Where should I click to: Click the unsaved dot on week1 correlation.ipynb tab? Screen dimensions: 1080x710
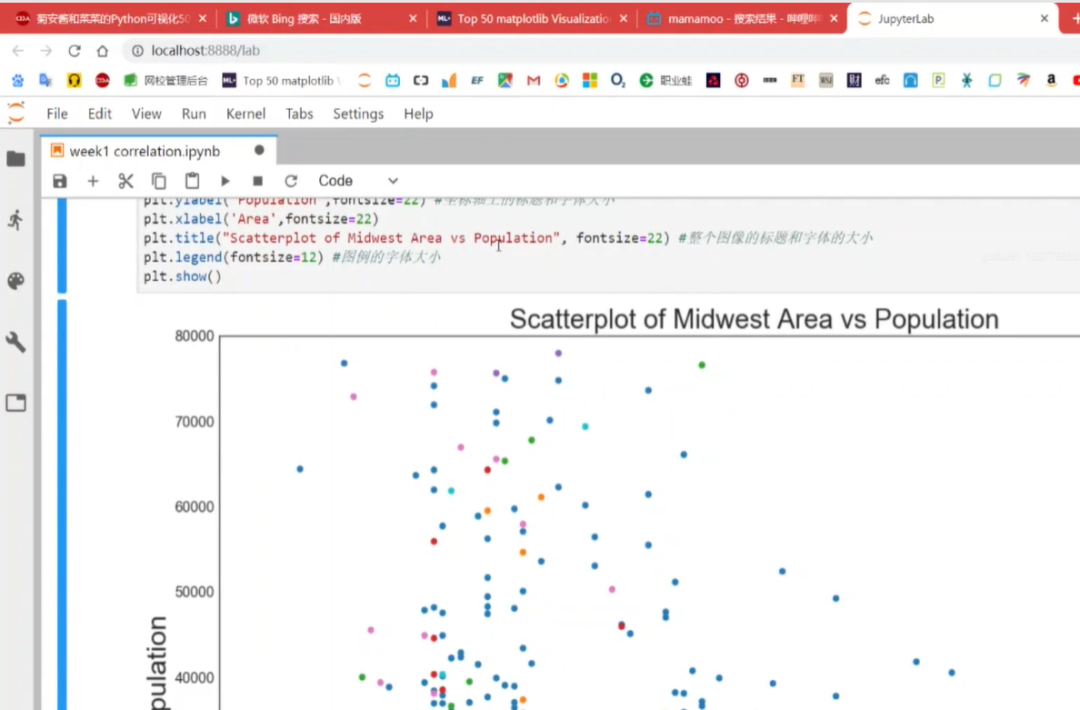tap(259, 150)
